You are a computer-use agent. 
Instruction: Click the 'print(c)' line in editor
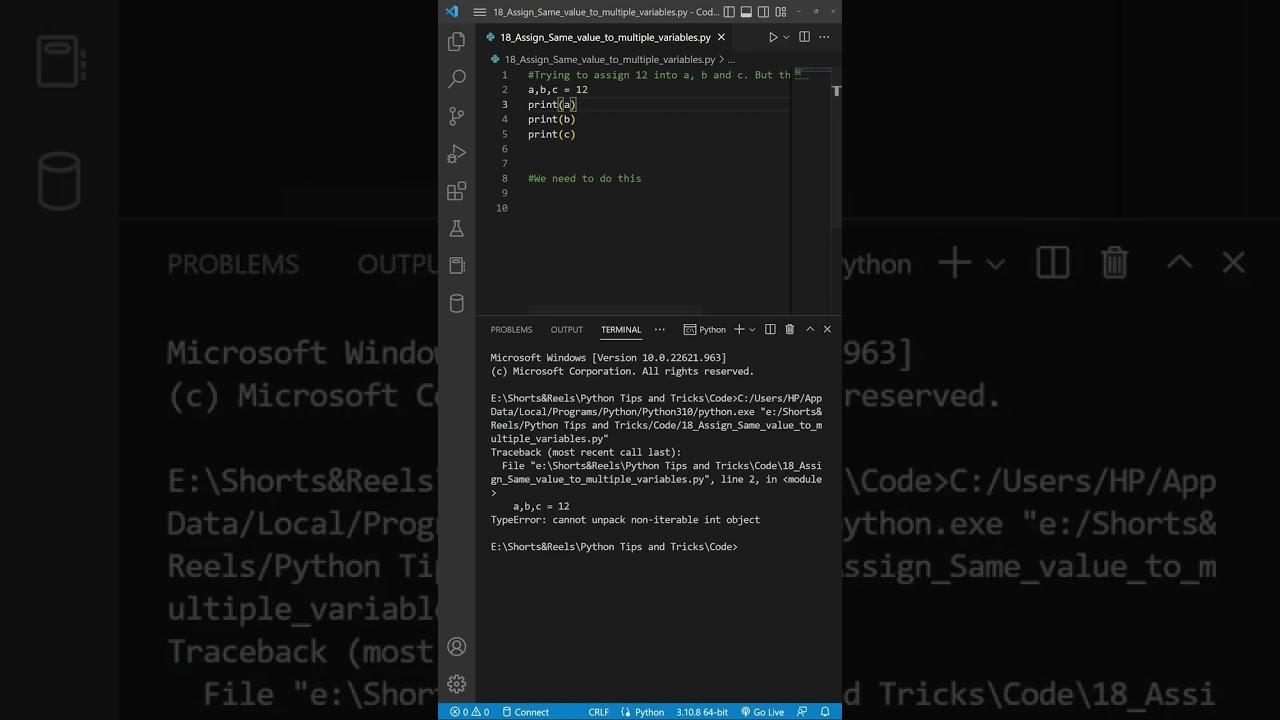[x=552, y=134]
